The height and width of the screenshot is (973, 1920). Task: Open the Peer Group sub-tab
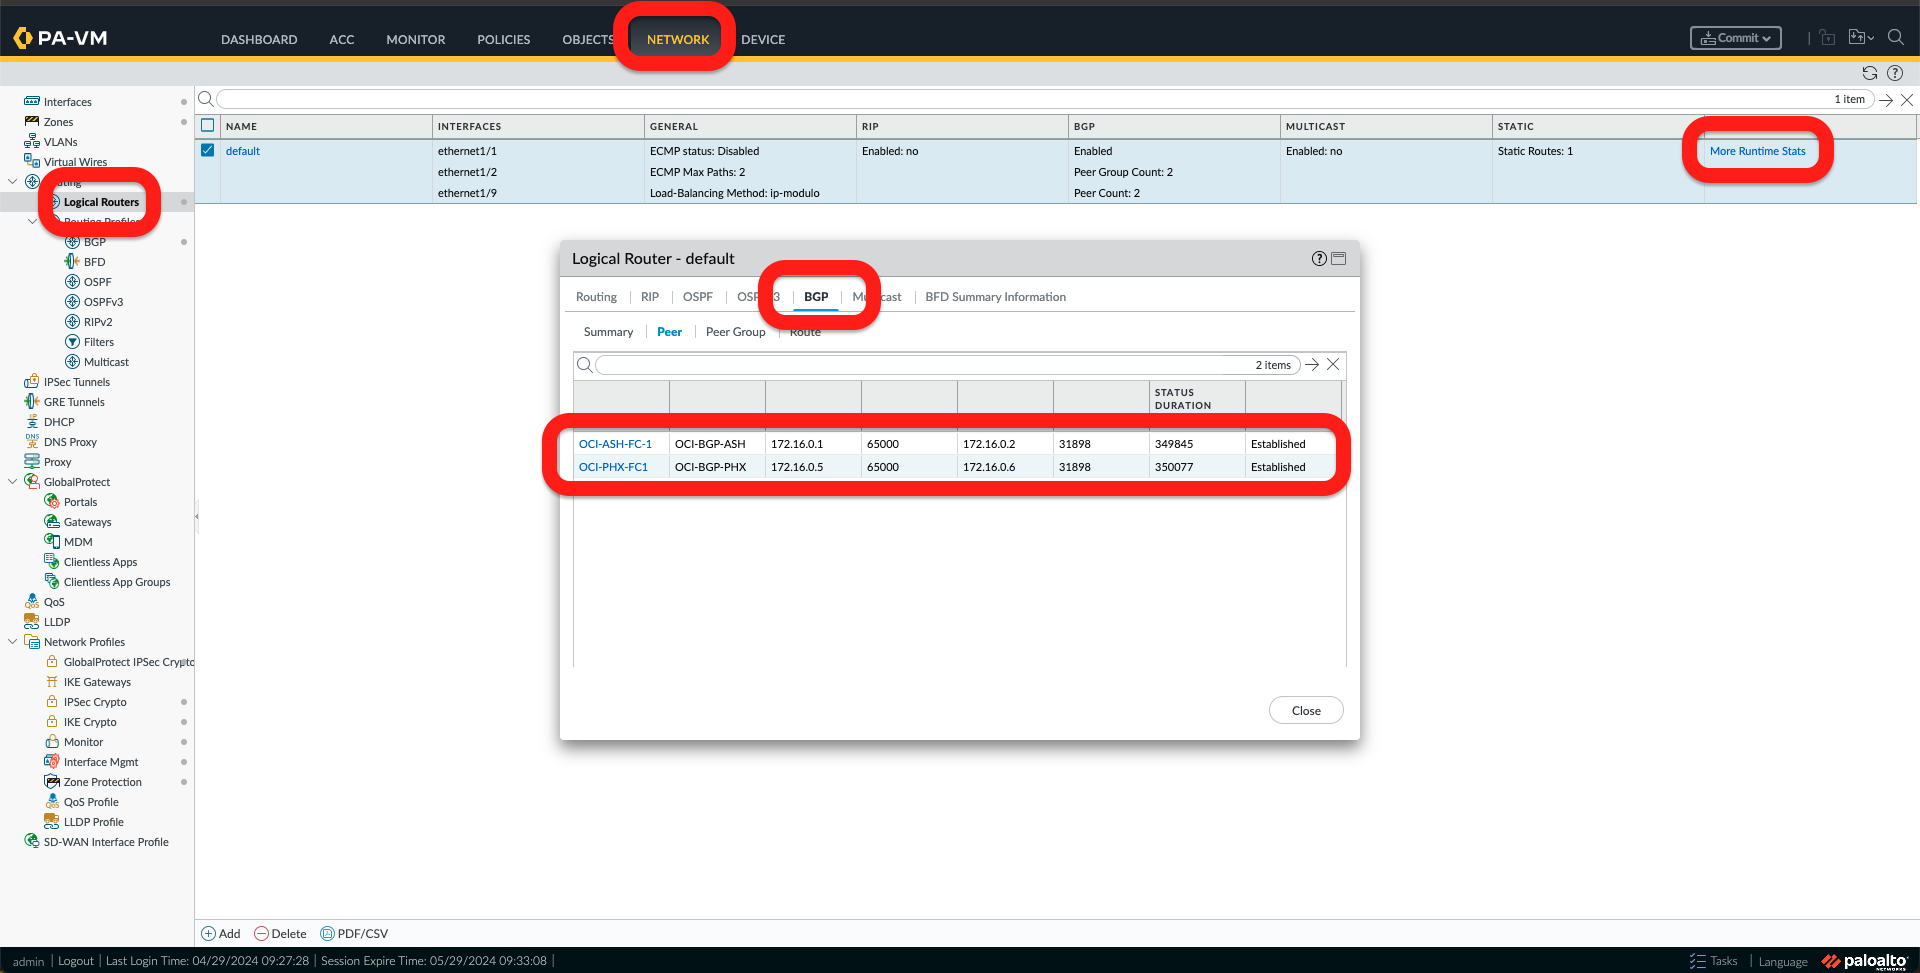click(x=735, y=332)
